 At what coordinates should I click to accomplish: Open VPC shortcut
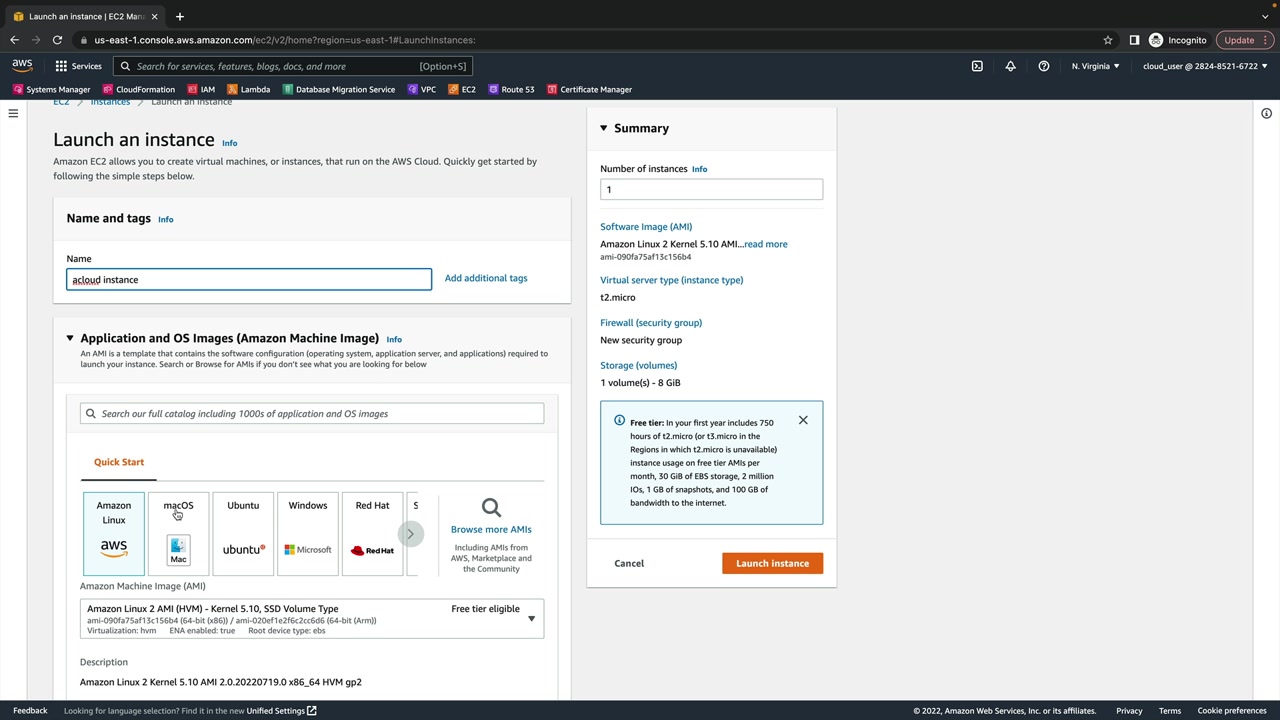[x=421, y=89]
